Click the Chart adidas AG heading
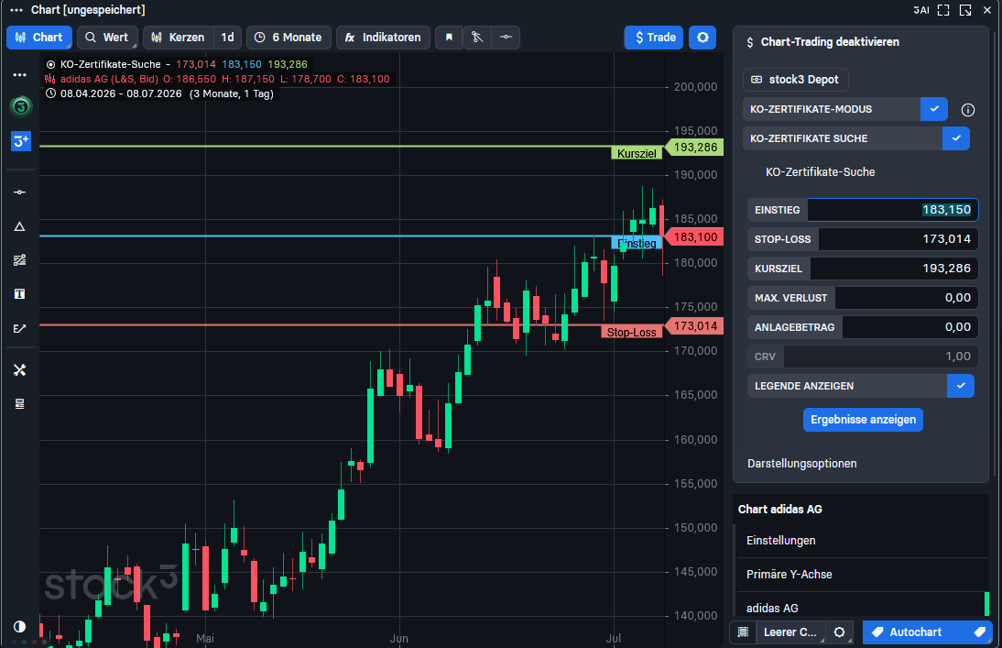The height and width of the screenshot is (648, 1002). (x=780, y=509)
